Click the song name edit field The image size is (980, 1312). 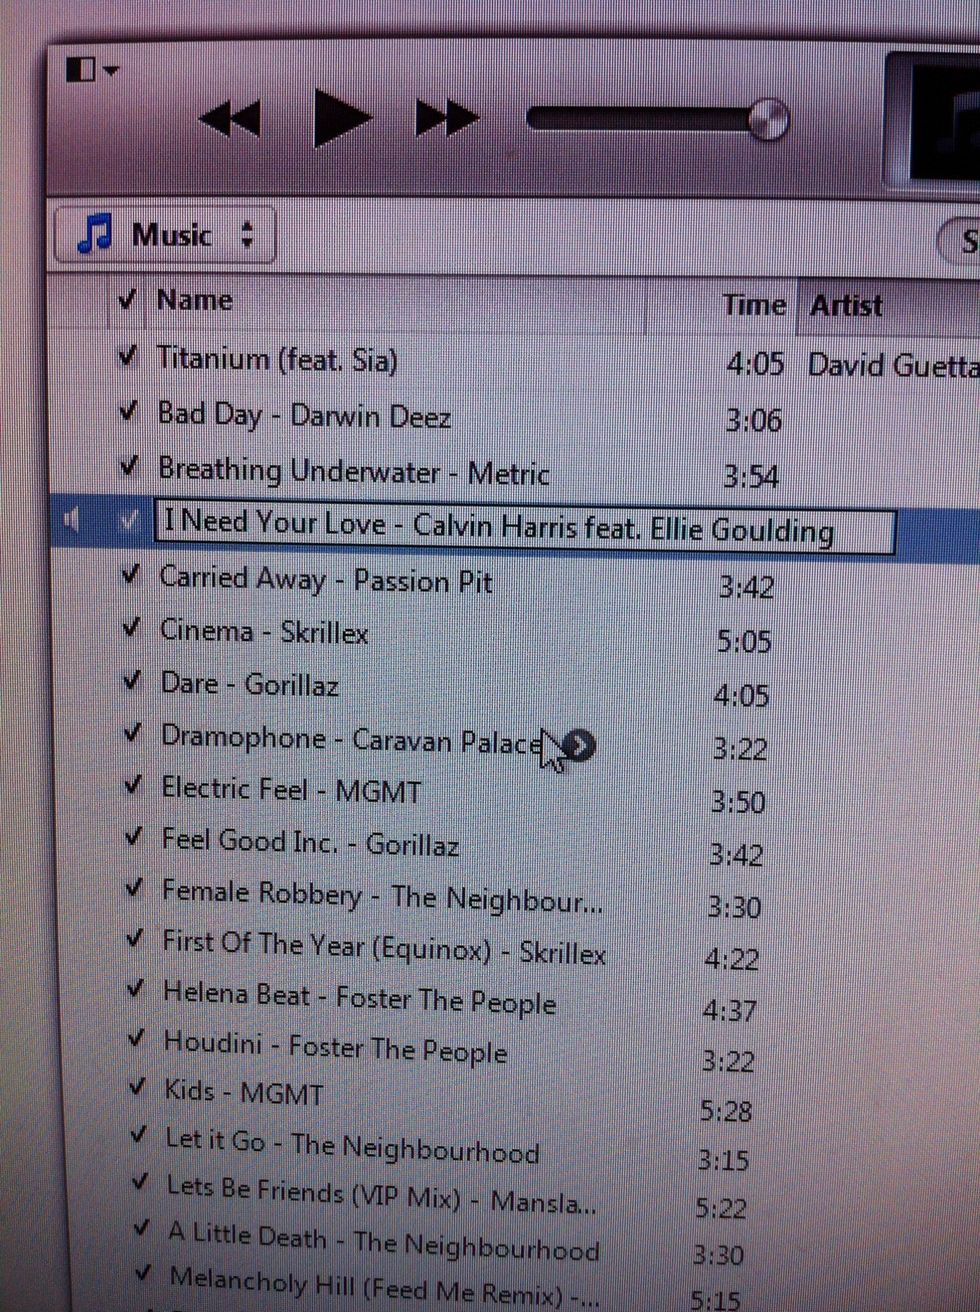click(x=525, y=527)
